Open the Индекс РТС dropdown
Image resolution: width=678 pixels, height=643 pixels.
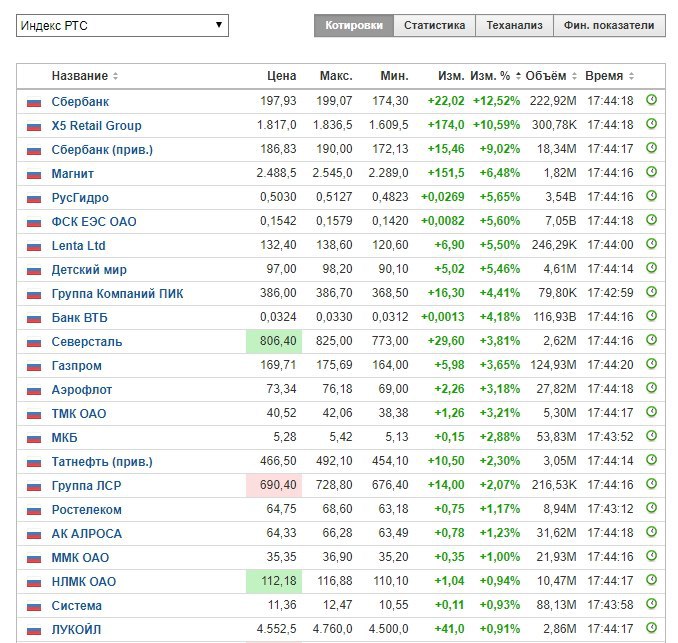(x=122, y=26)
